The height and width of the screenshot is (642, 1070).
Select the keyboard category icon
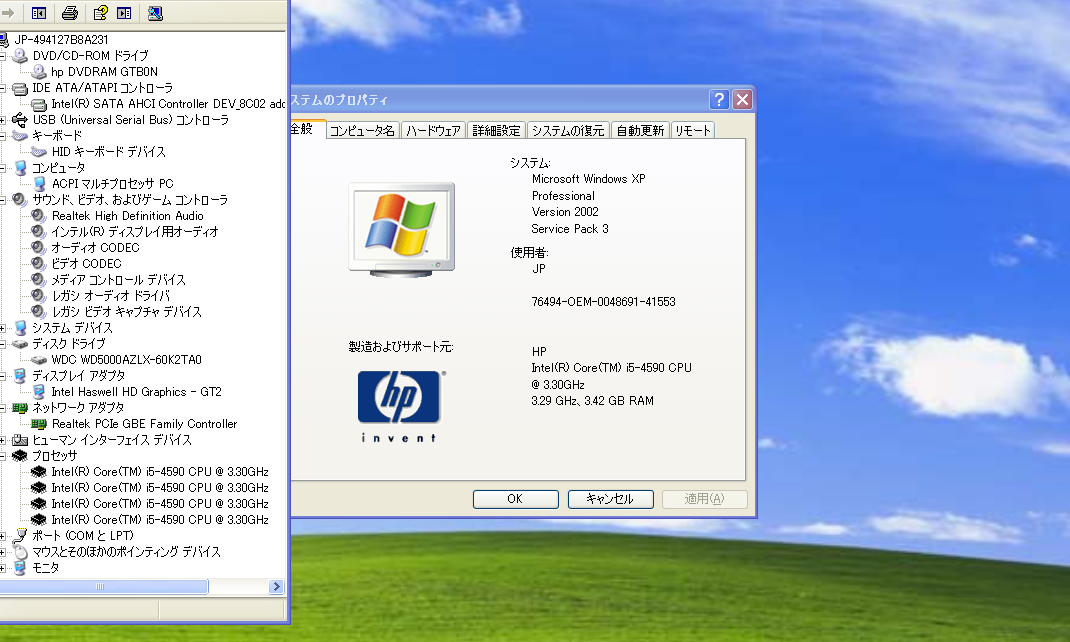[20, 136]
